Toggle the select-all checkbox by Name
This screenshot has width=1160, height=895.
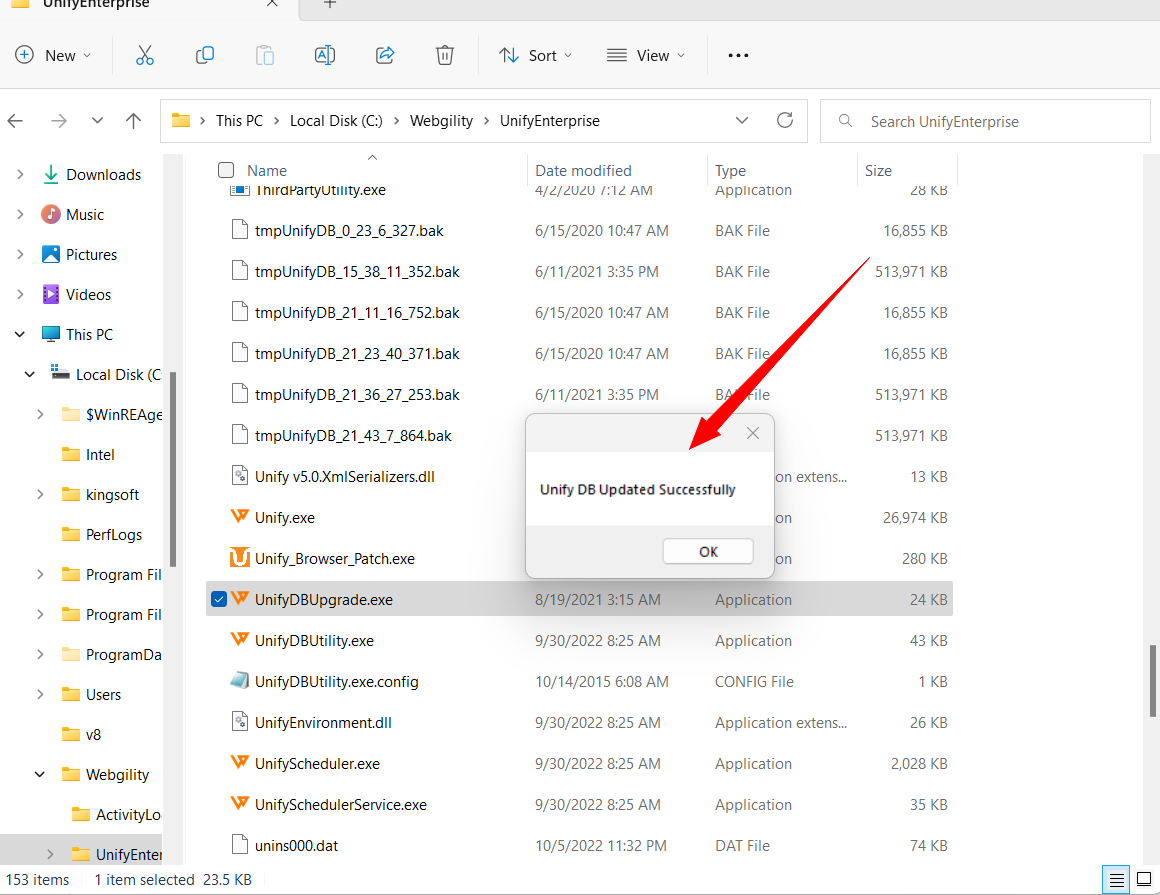coord(226,170)
